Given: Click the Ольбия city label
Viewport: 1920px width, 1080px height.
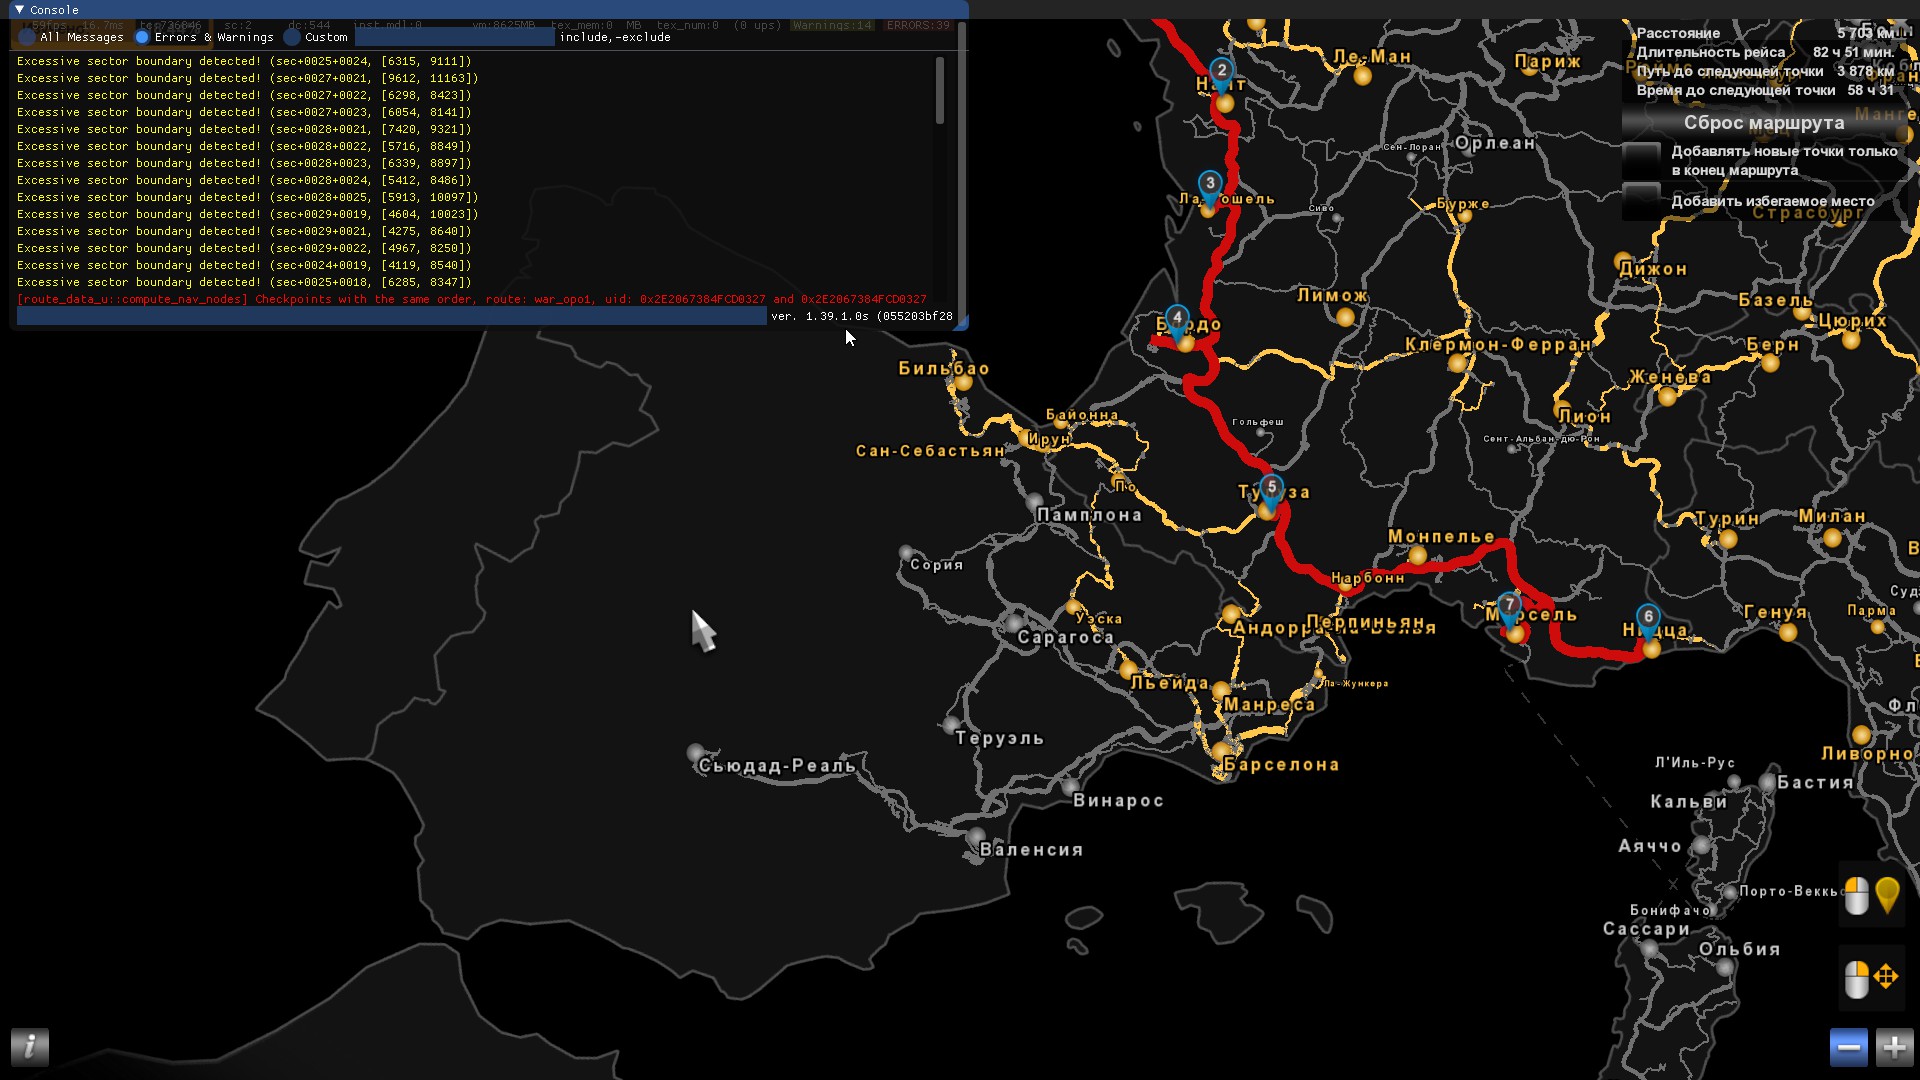Looking at the screenshot, I should [1739, 949].
